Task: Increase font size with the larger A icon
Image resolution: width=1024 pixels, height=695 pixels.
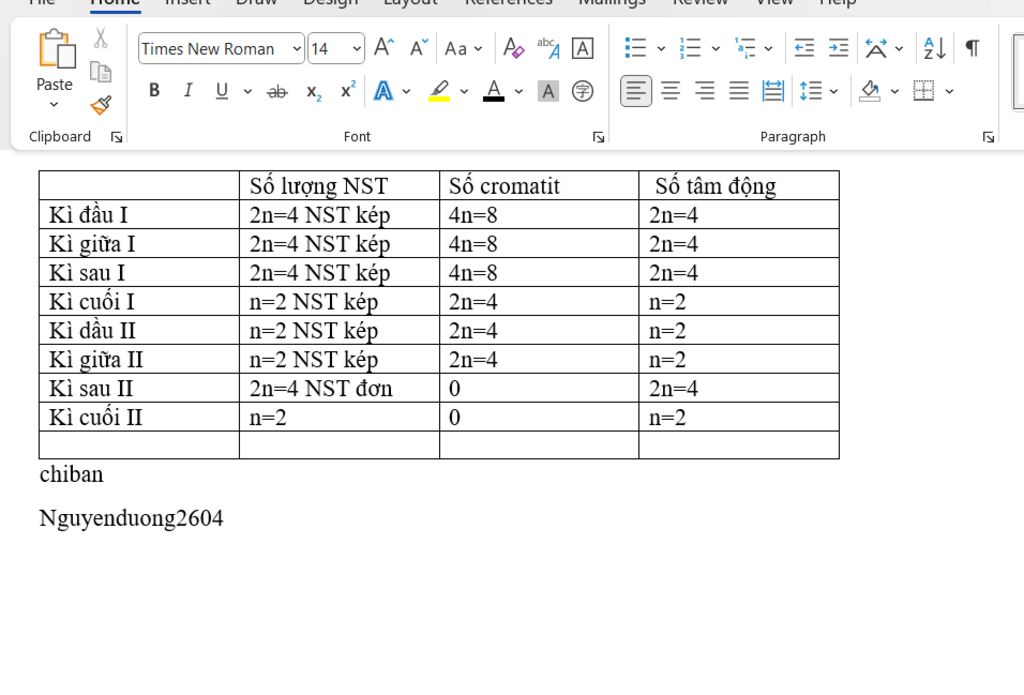Action: pos(384,48)
